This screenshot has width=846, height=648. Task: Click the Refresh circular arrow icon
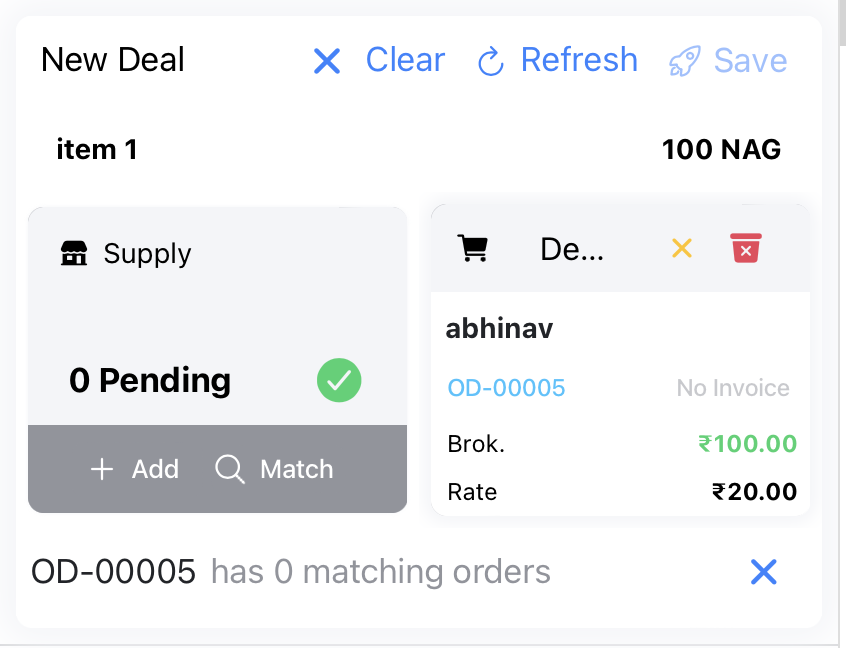[x=489, y=61]
